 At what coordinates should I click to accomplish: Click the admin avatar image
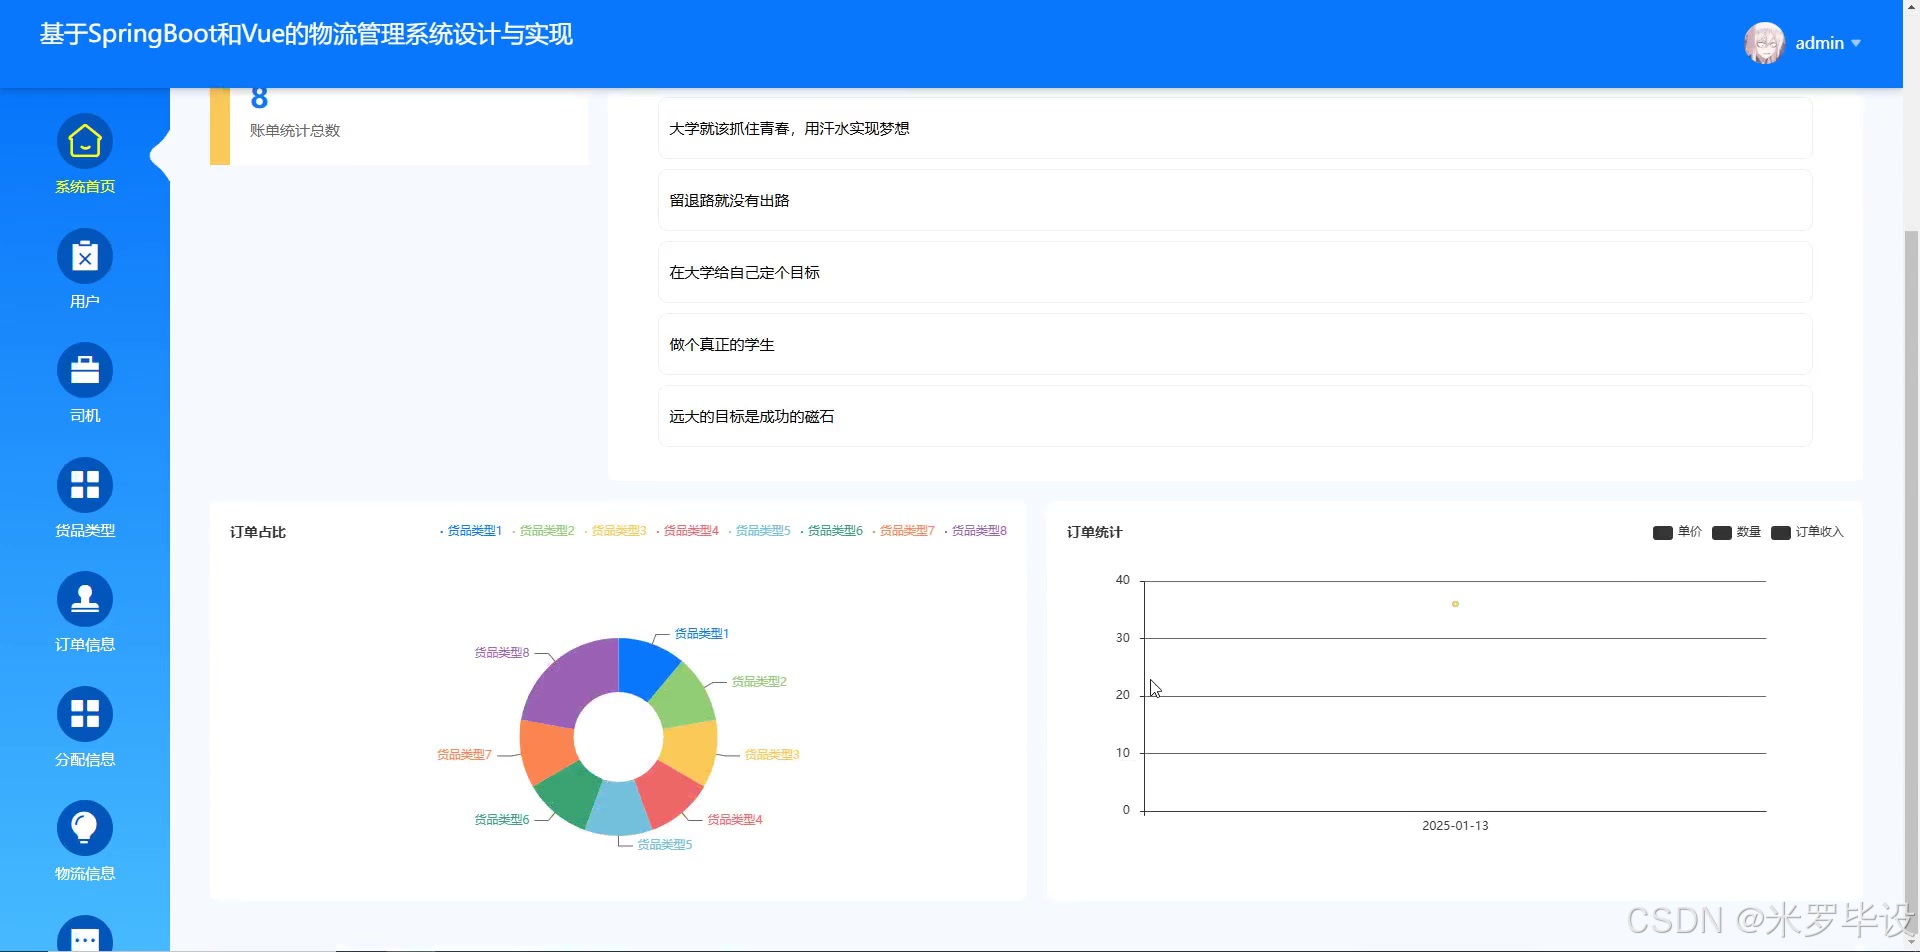[1765, 43]
